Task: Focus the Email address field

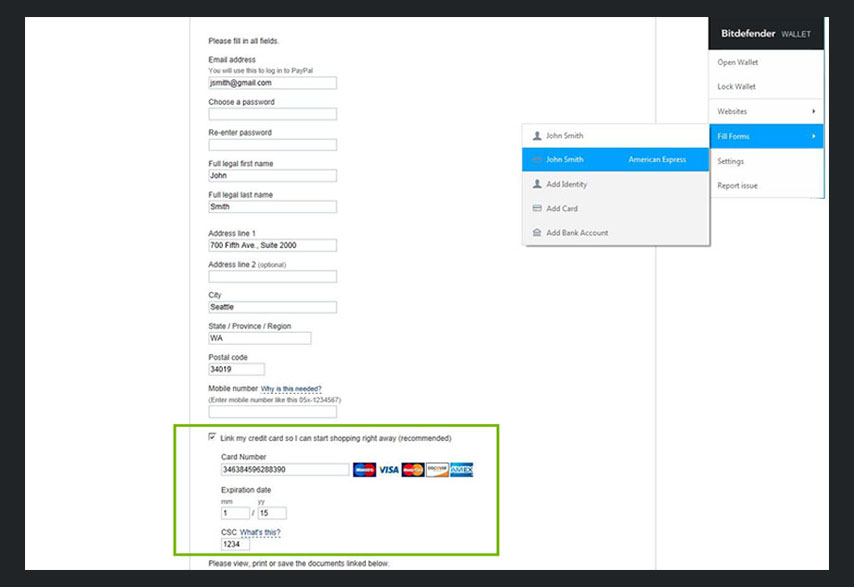Action: pos(272,83)
